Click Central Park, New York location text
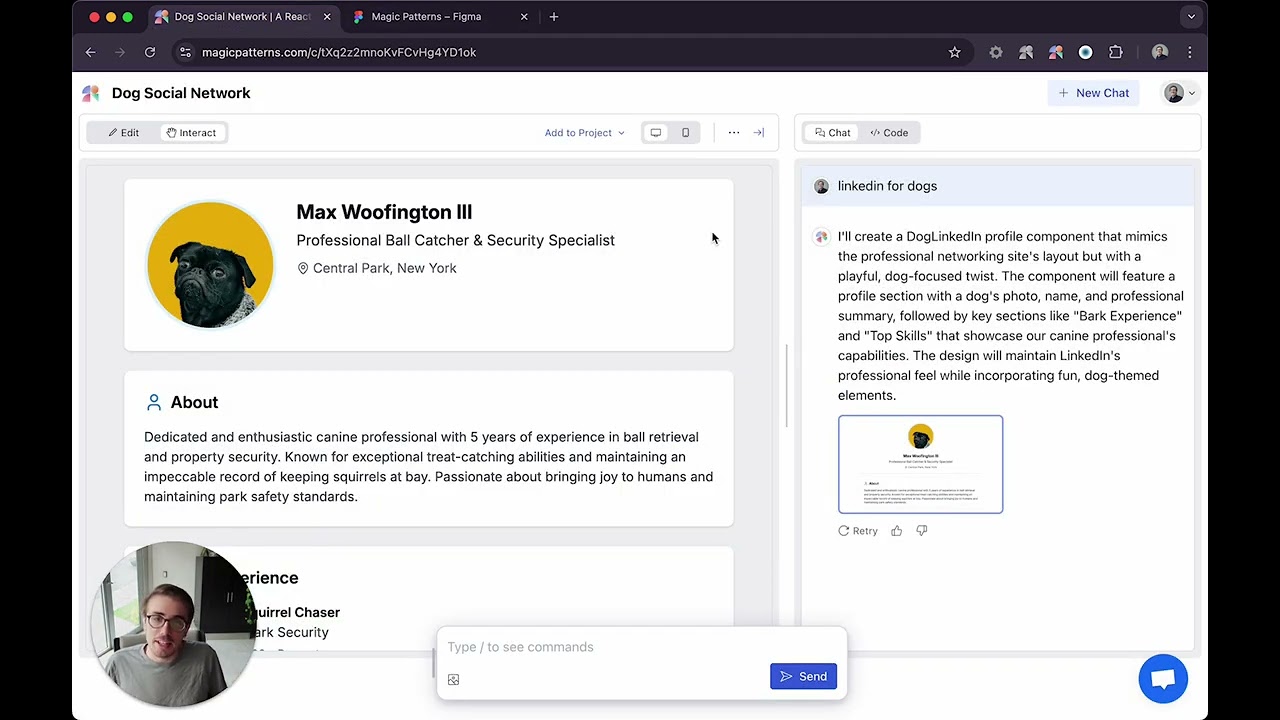The height and width of the screenshot is (720, 1280). (385, 268)
